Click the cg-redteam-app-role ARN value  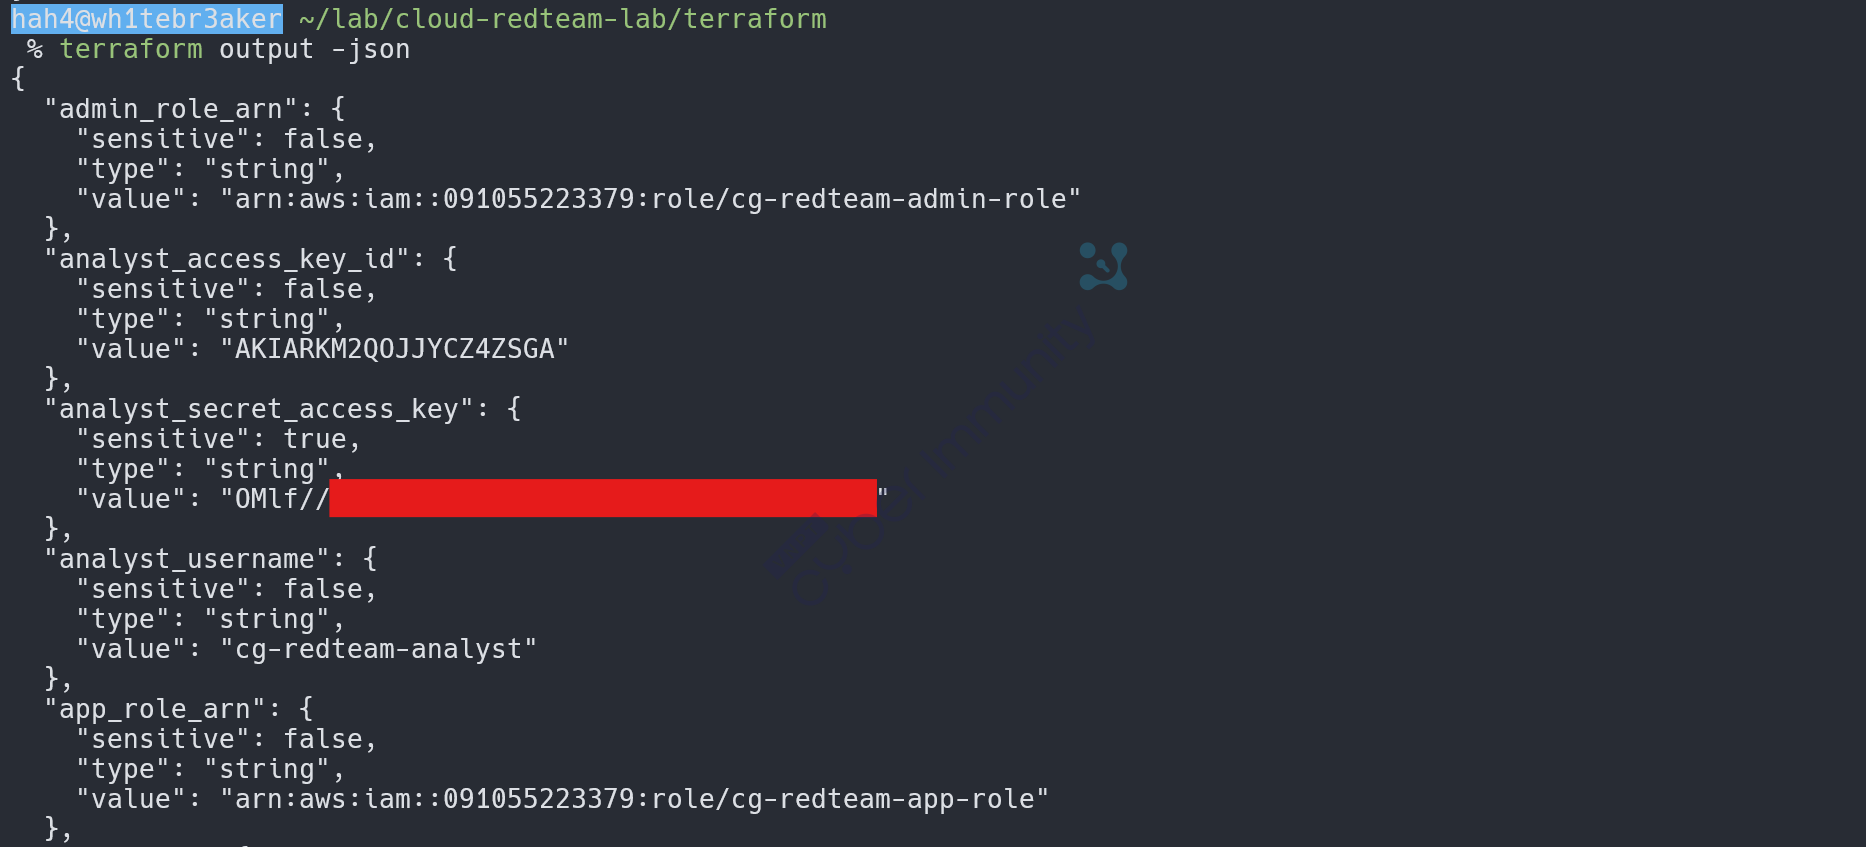coord(634,799)
